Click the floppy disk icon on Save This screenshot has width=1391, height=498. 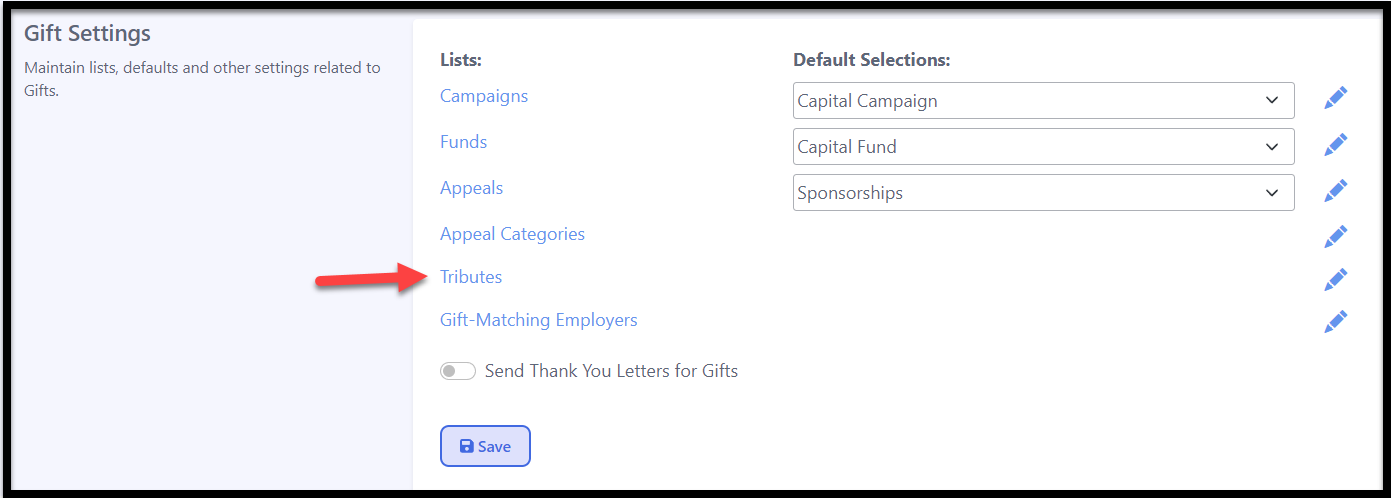coord(466,446)
